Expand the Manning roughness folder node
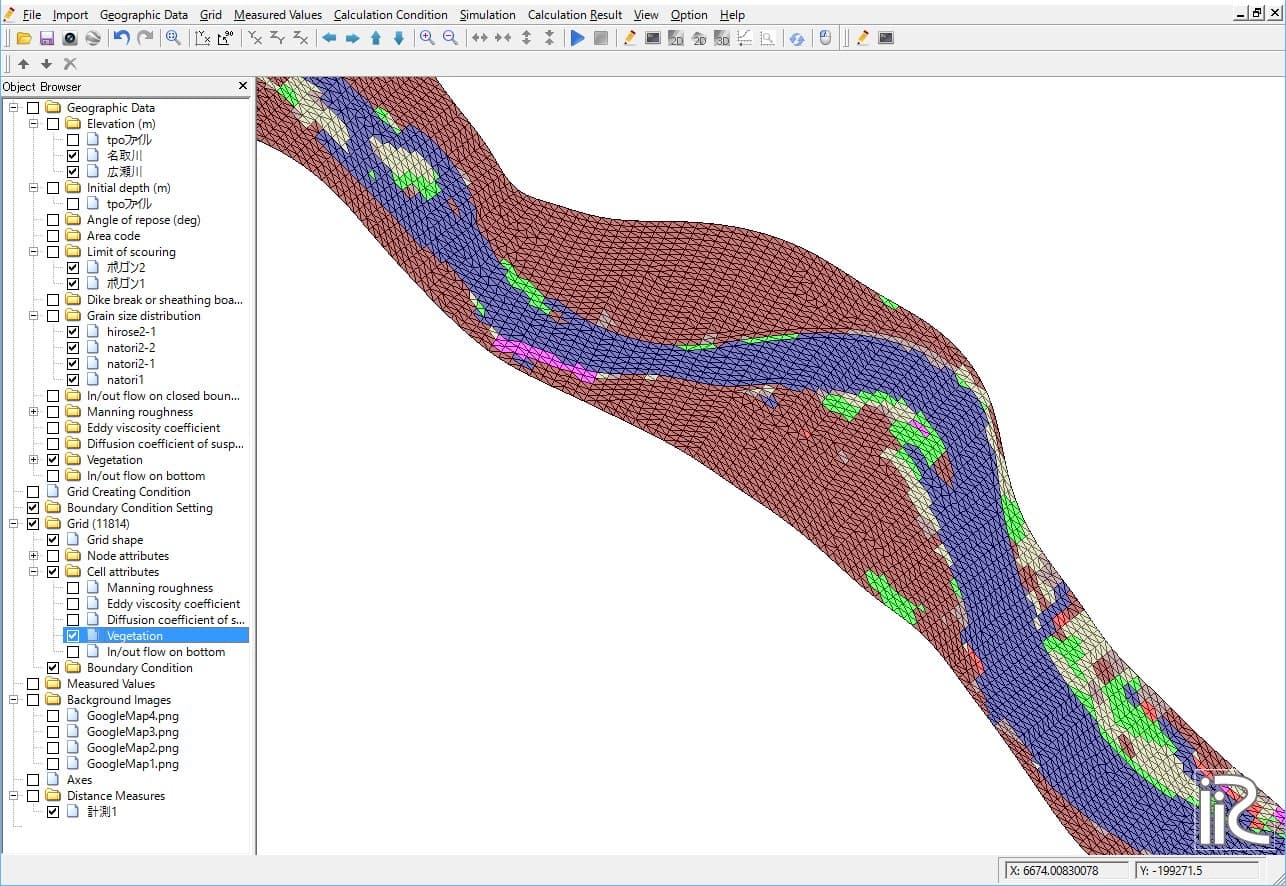Image resolution: width=1286 pixels, height=886 pixels. (34, 412)
